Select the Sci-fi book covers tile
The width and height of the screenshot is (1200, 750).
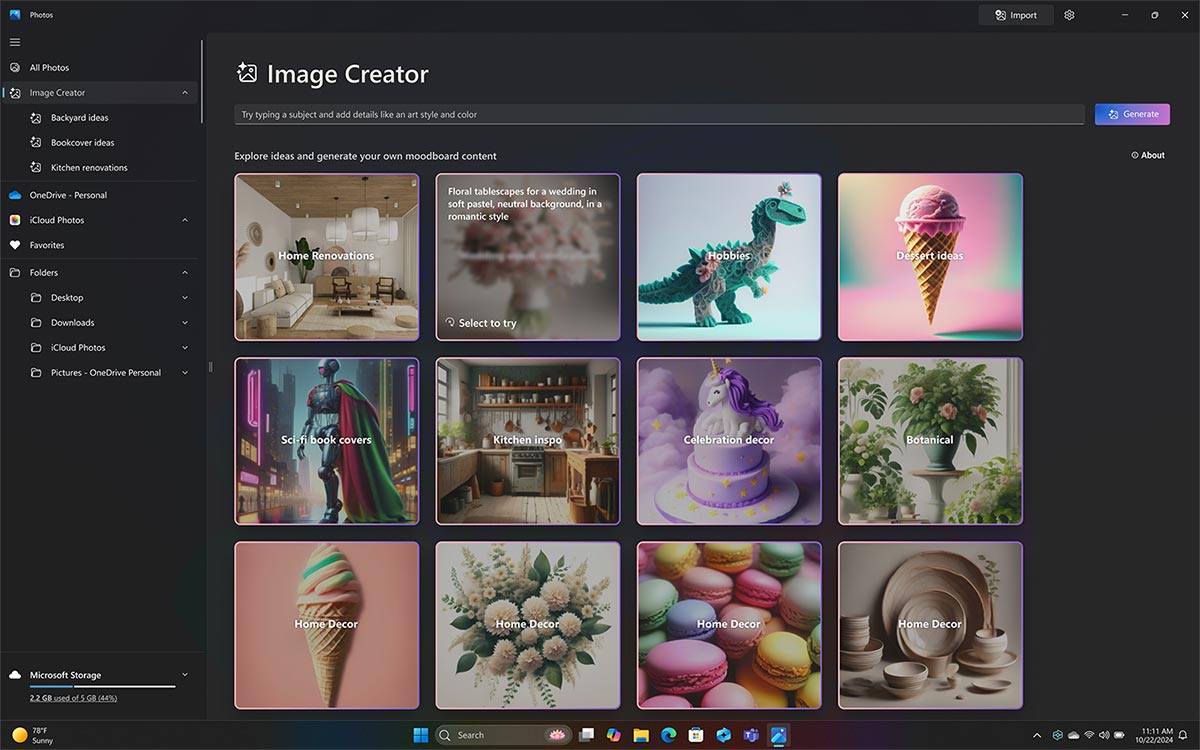pos(326,441)
